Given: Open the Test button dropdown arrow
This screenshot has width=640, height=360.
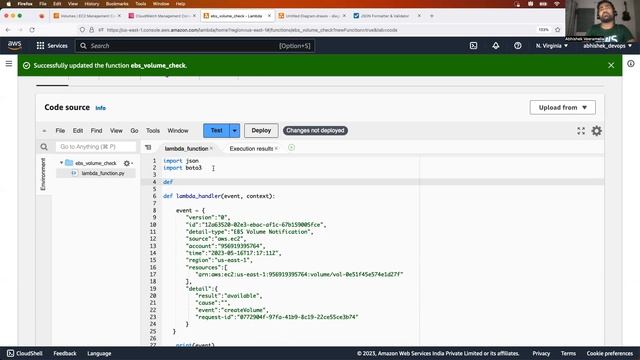Looking at the screenshot, I should tap(235, 131).
